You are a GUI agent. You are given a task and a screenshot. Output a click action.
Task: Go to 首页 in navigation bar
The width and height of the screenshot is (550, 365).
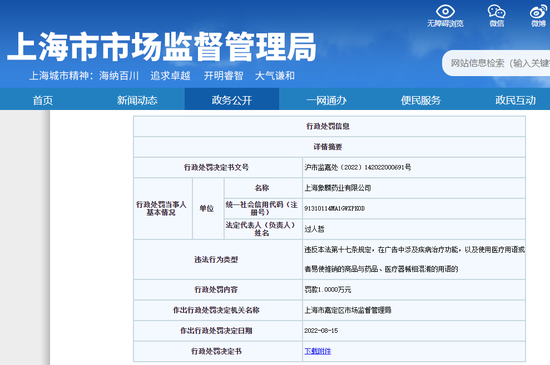tap(43, 101)
